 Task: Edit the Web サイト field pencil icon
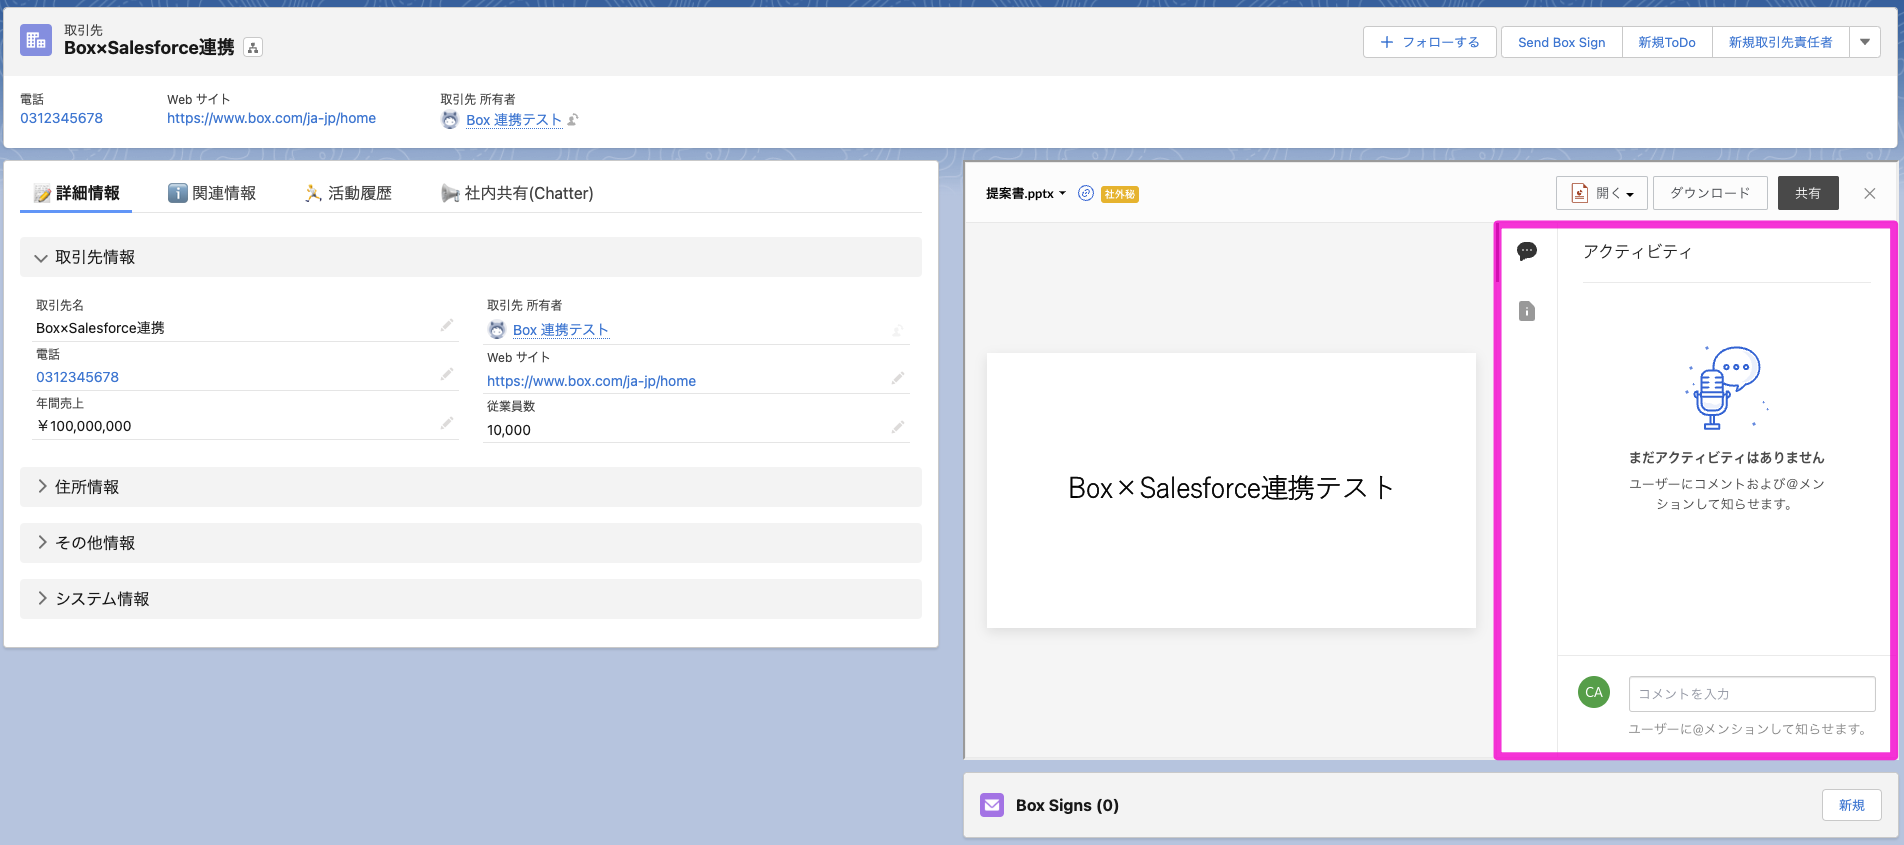click(898, 378)
